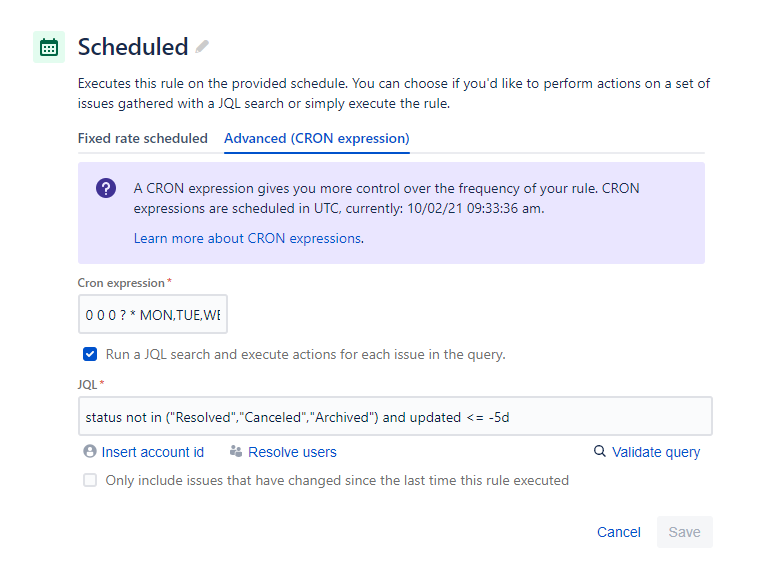Screen dimensions: 758x574
Task: Click the Save button
Action: tap(685, 532)
